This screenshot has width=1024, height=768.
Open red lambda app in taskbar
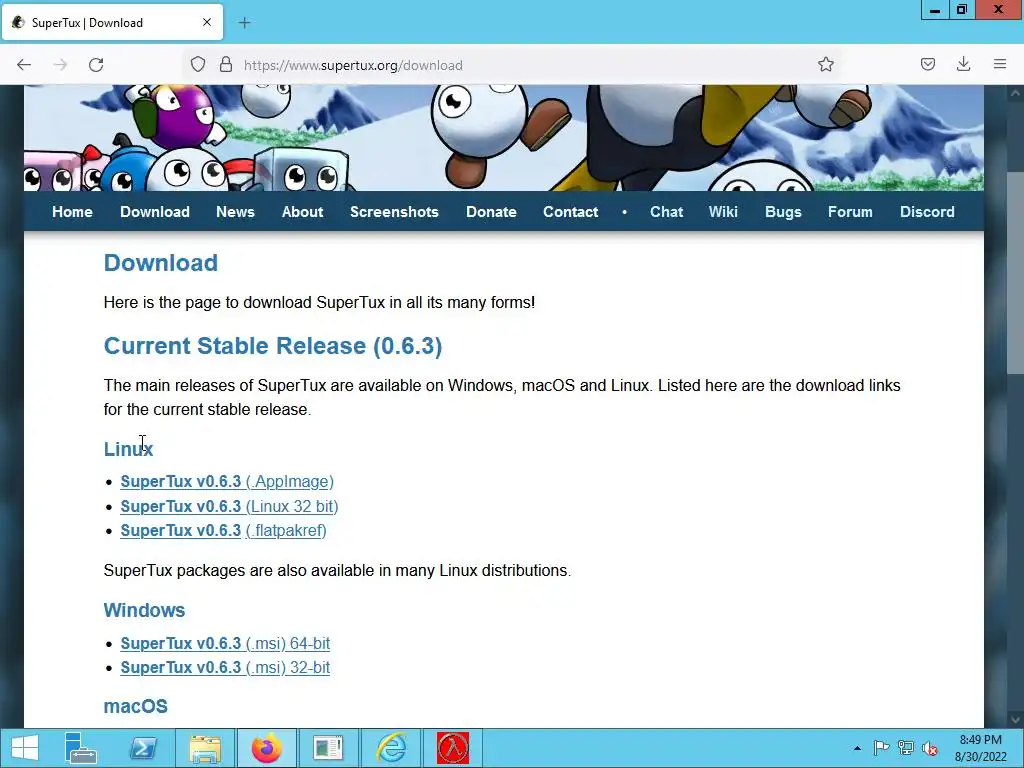453,748
